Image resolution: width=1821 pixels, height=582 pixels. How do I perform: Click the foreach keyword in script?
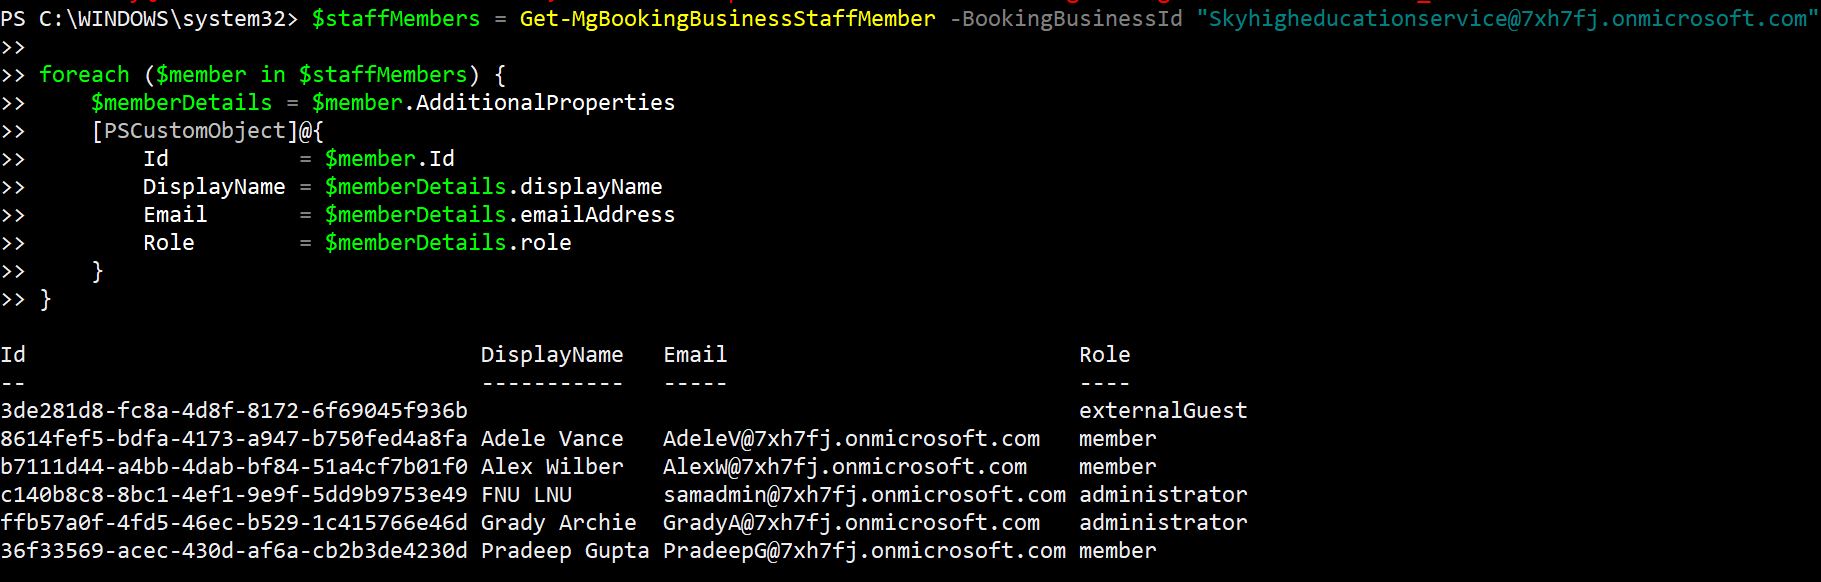coord(84,74)
